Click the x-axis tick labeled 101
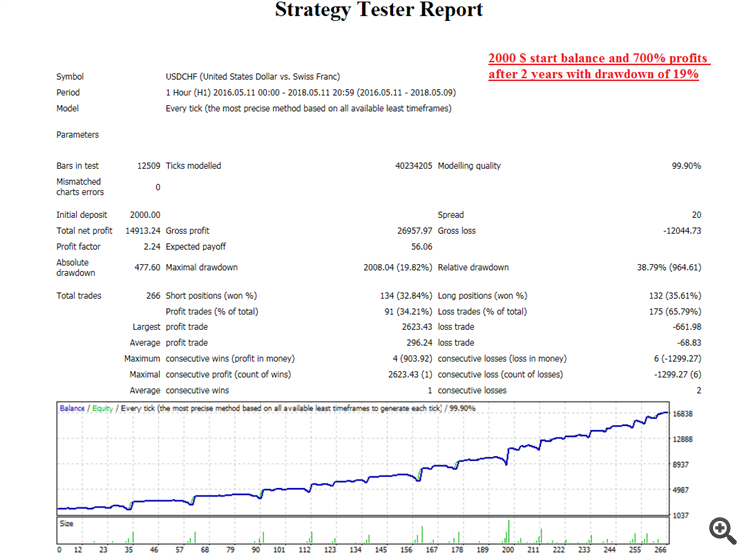 (x=279, y=550)
